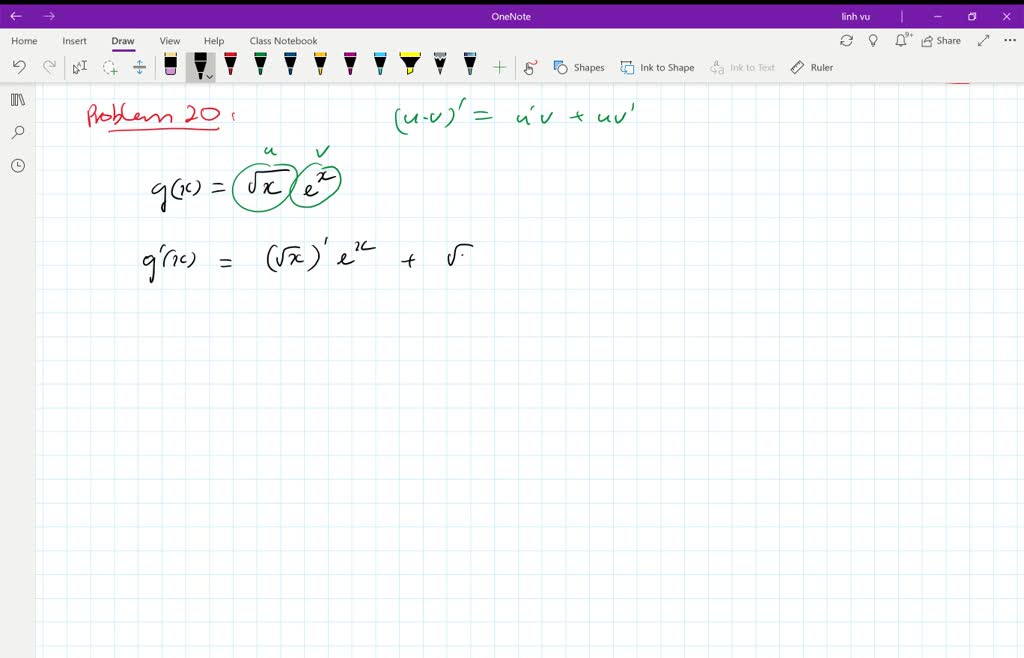Screen dimensions: 1024x658
Task: Toggle Ink to Shape conversion
Action: pos(657,67)
